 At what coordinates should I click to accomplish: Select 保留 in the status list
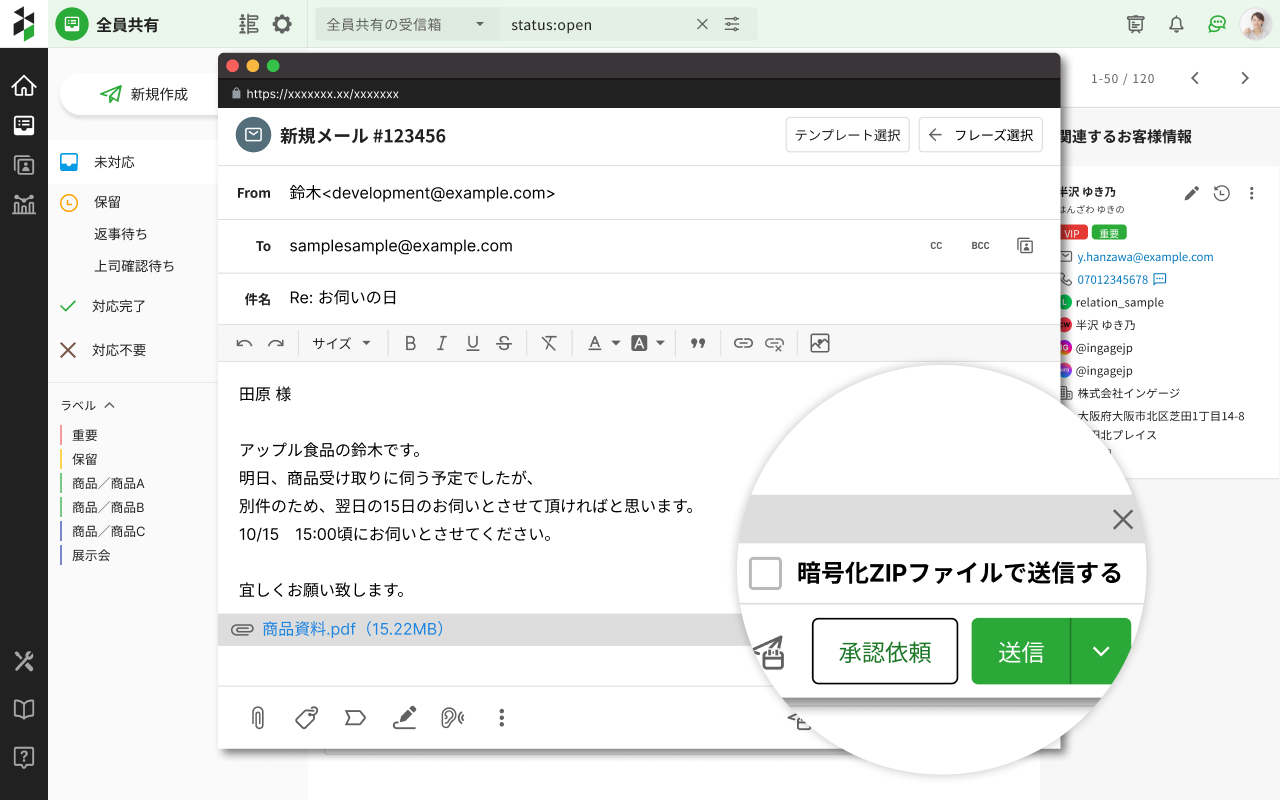[107, 202]
